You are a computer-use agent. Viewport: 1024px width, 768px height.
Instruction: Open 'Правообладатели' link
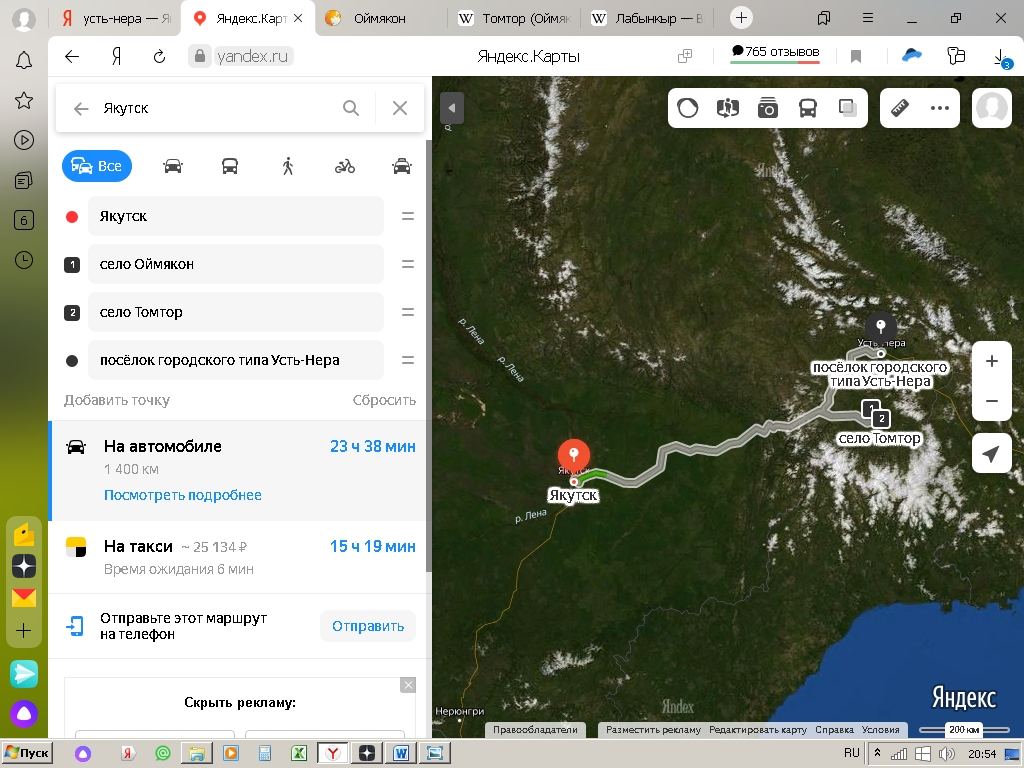pos(535,729)
